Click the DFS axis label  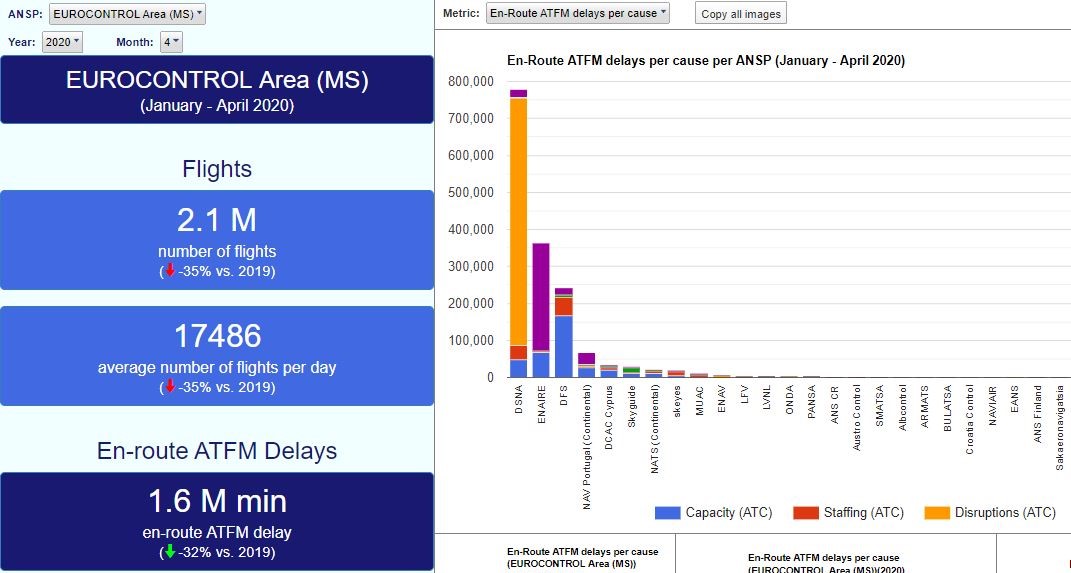pyautogui.click(x=564, y=395)
